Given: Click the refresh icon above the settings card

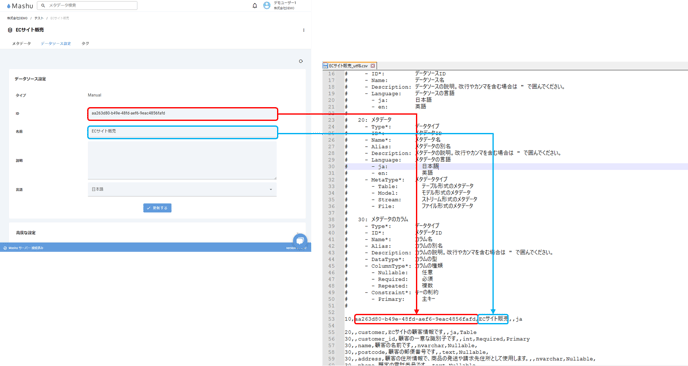Looking at the screenshot, I should click(301, 61).
